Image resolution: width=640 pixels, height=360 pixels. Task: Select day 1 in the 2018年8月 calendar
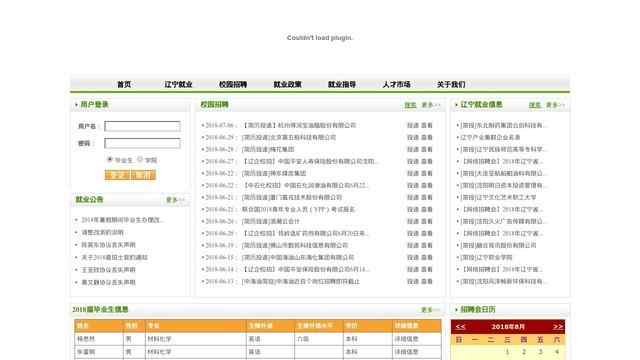coord(507,352)
